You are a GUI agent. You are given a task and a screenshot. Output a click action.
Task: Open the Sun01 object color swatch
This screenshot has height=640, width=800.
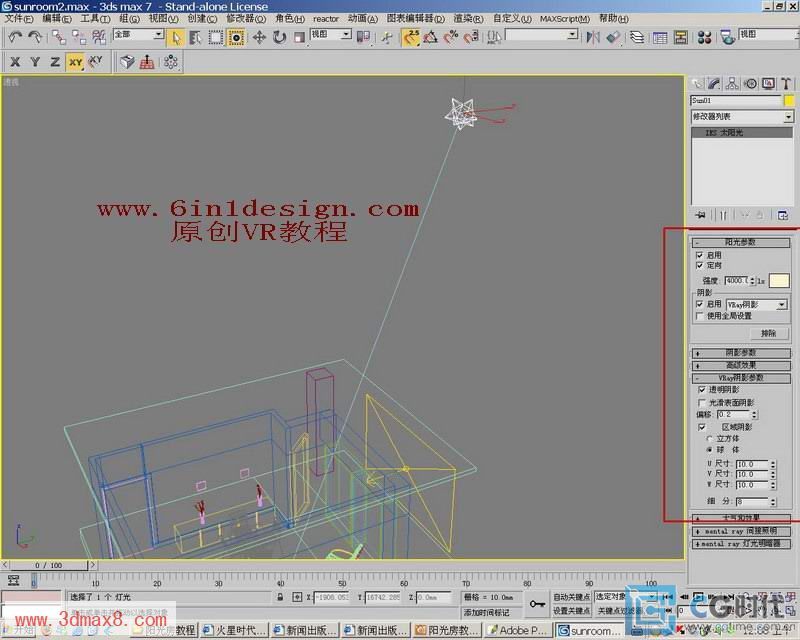coord(789,101)
